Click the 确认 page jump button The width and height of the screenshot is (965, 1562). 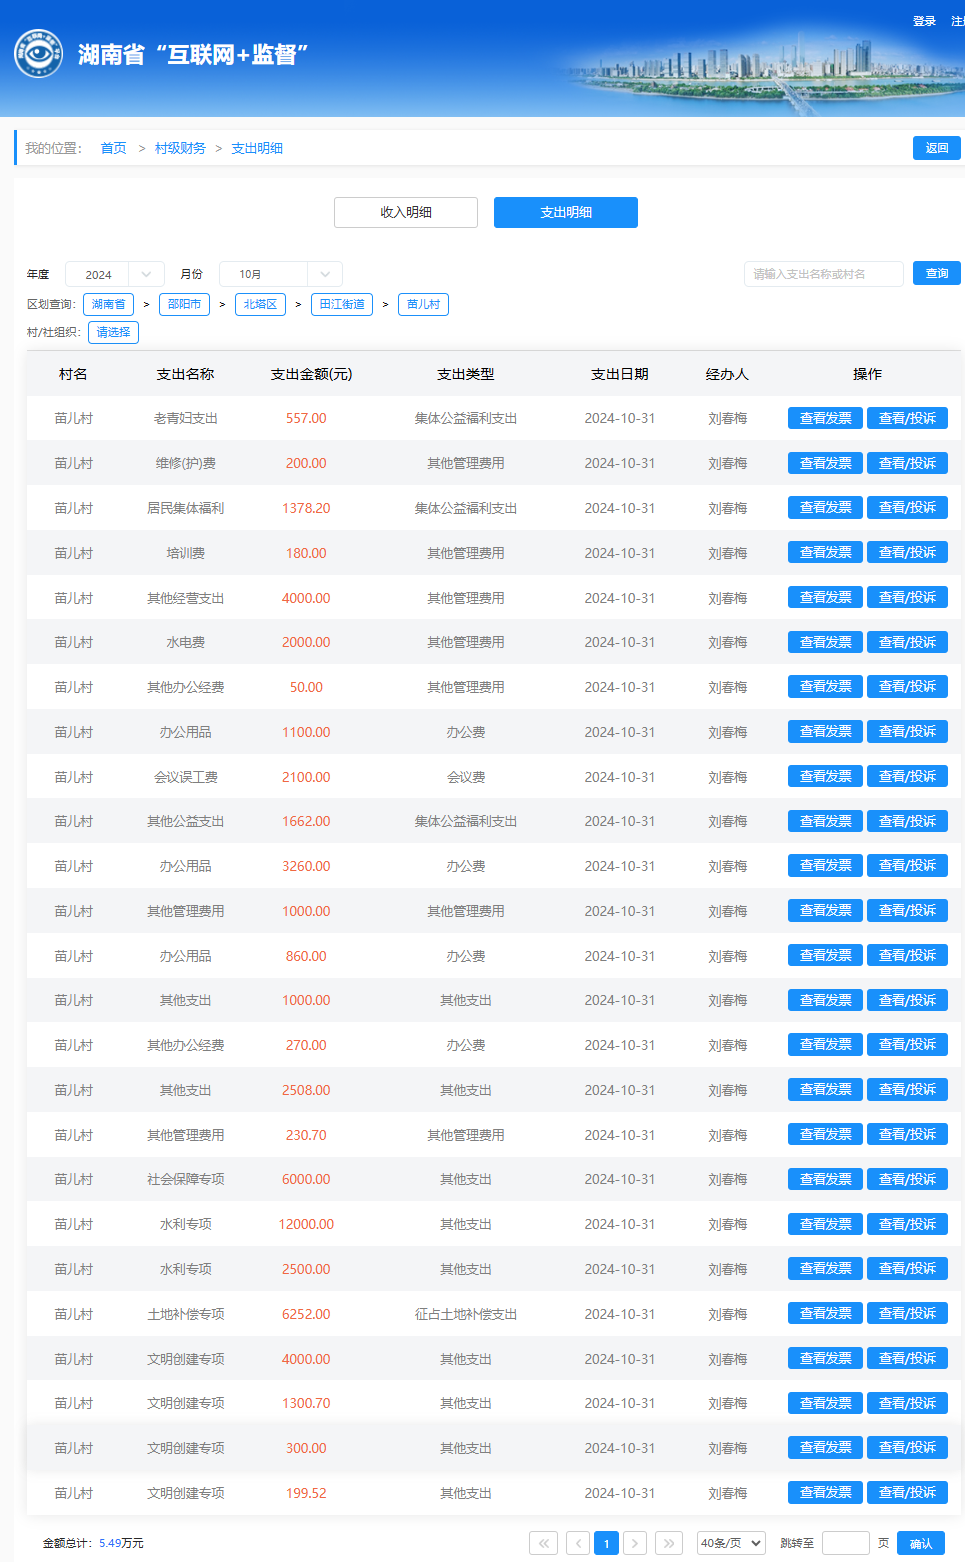[x=921, y=1543]
